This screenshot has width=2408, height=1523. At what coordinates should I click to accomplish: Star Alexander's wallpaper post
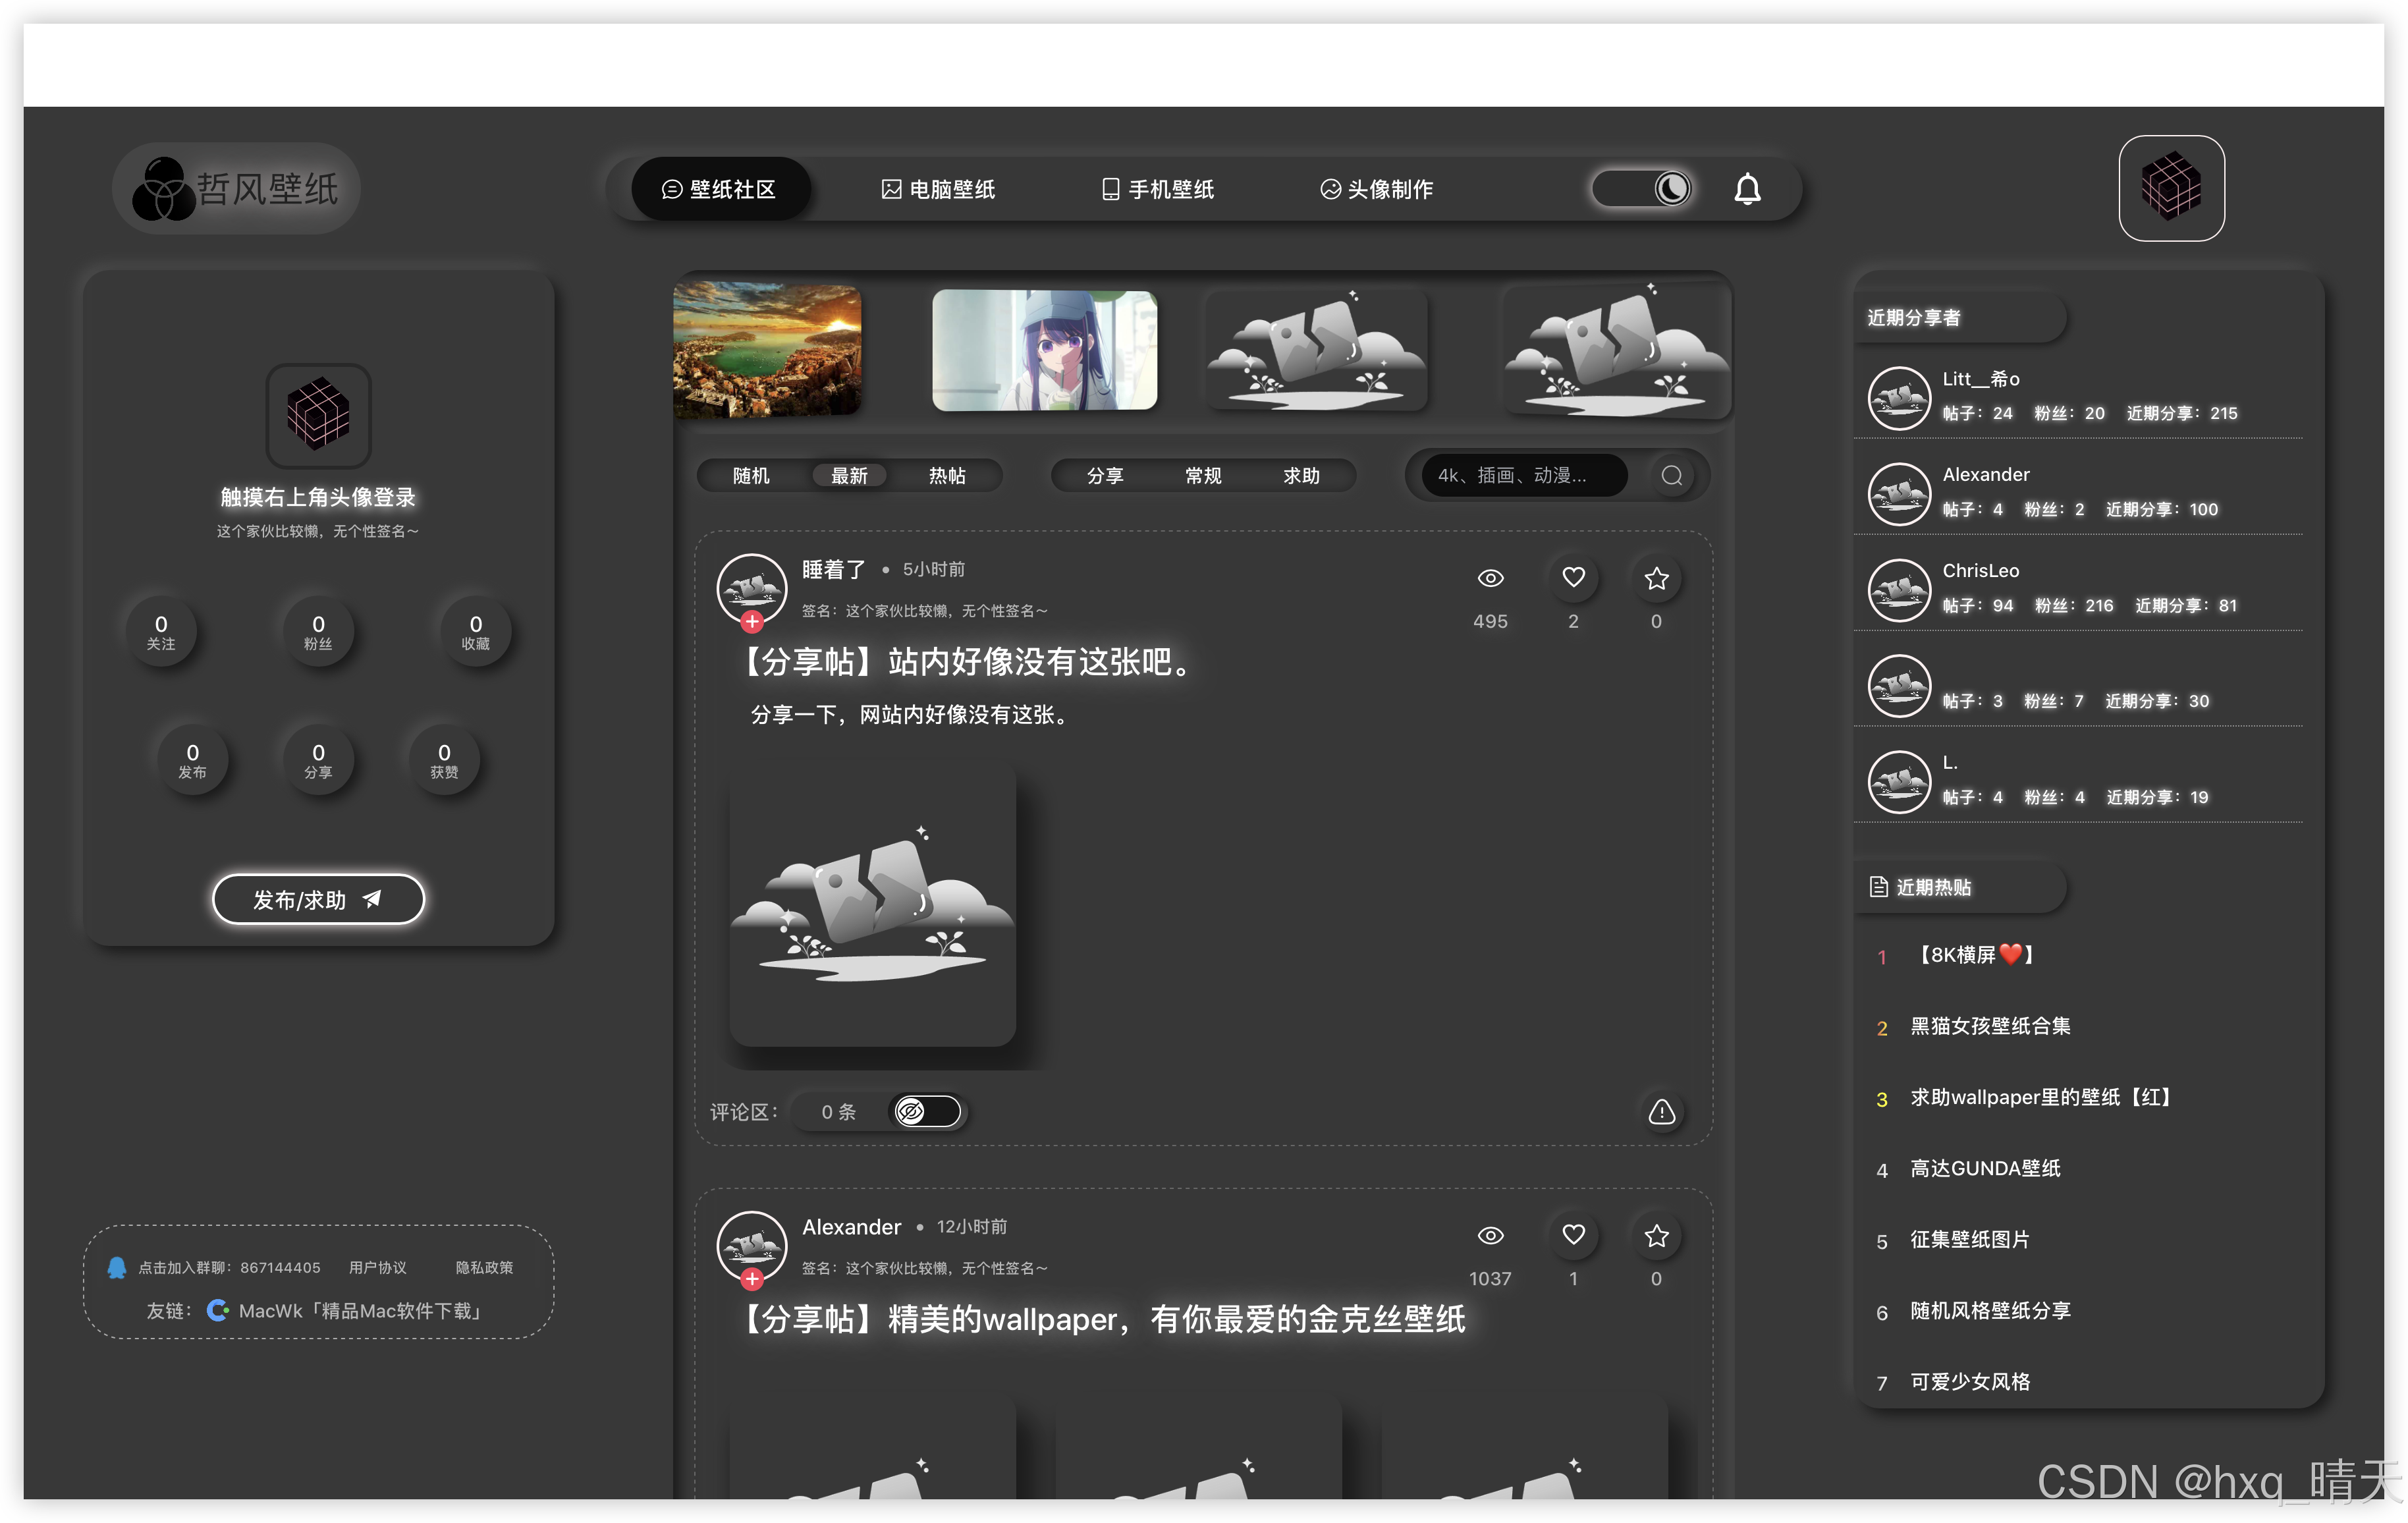click(1656, 1235)
